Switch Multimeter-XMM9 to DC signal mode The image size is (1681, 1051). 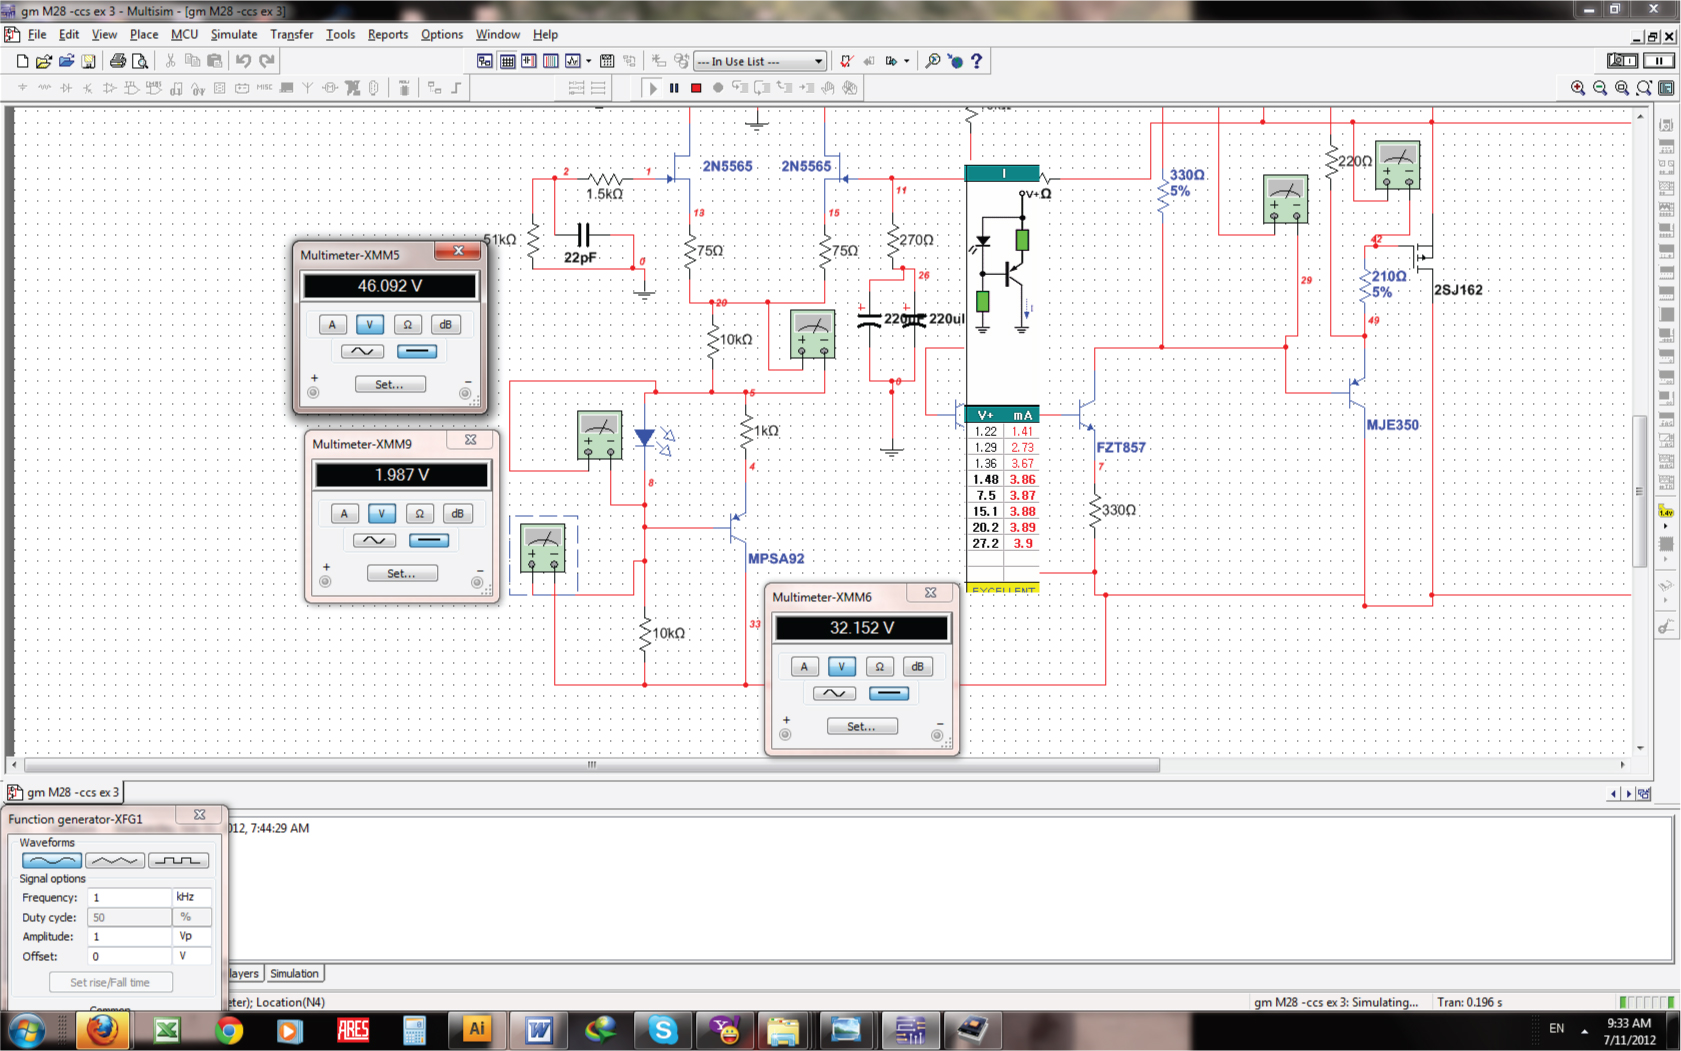[429, 540]
